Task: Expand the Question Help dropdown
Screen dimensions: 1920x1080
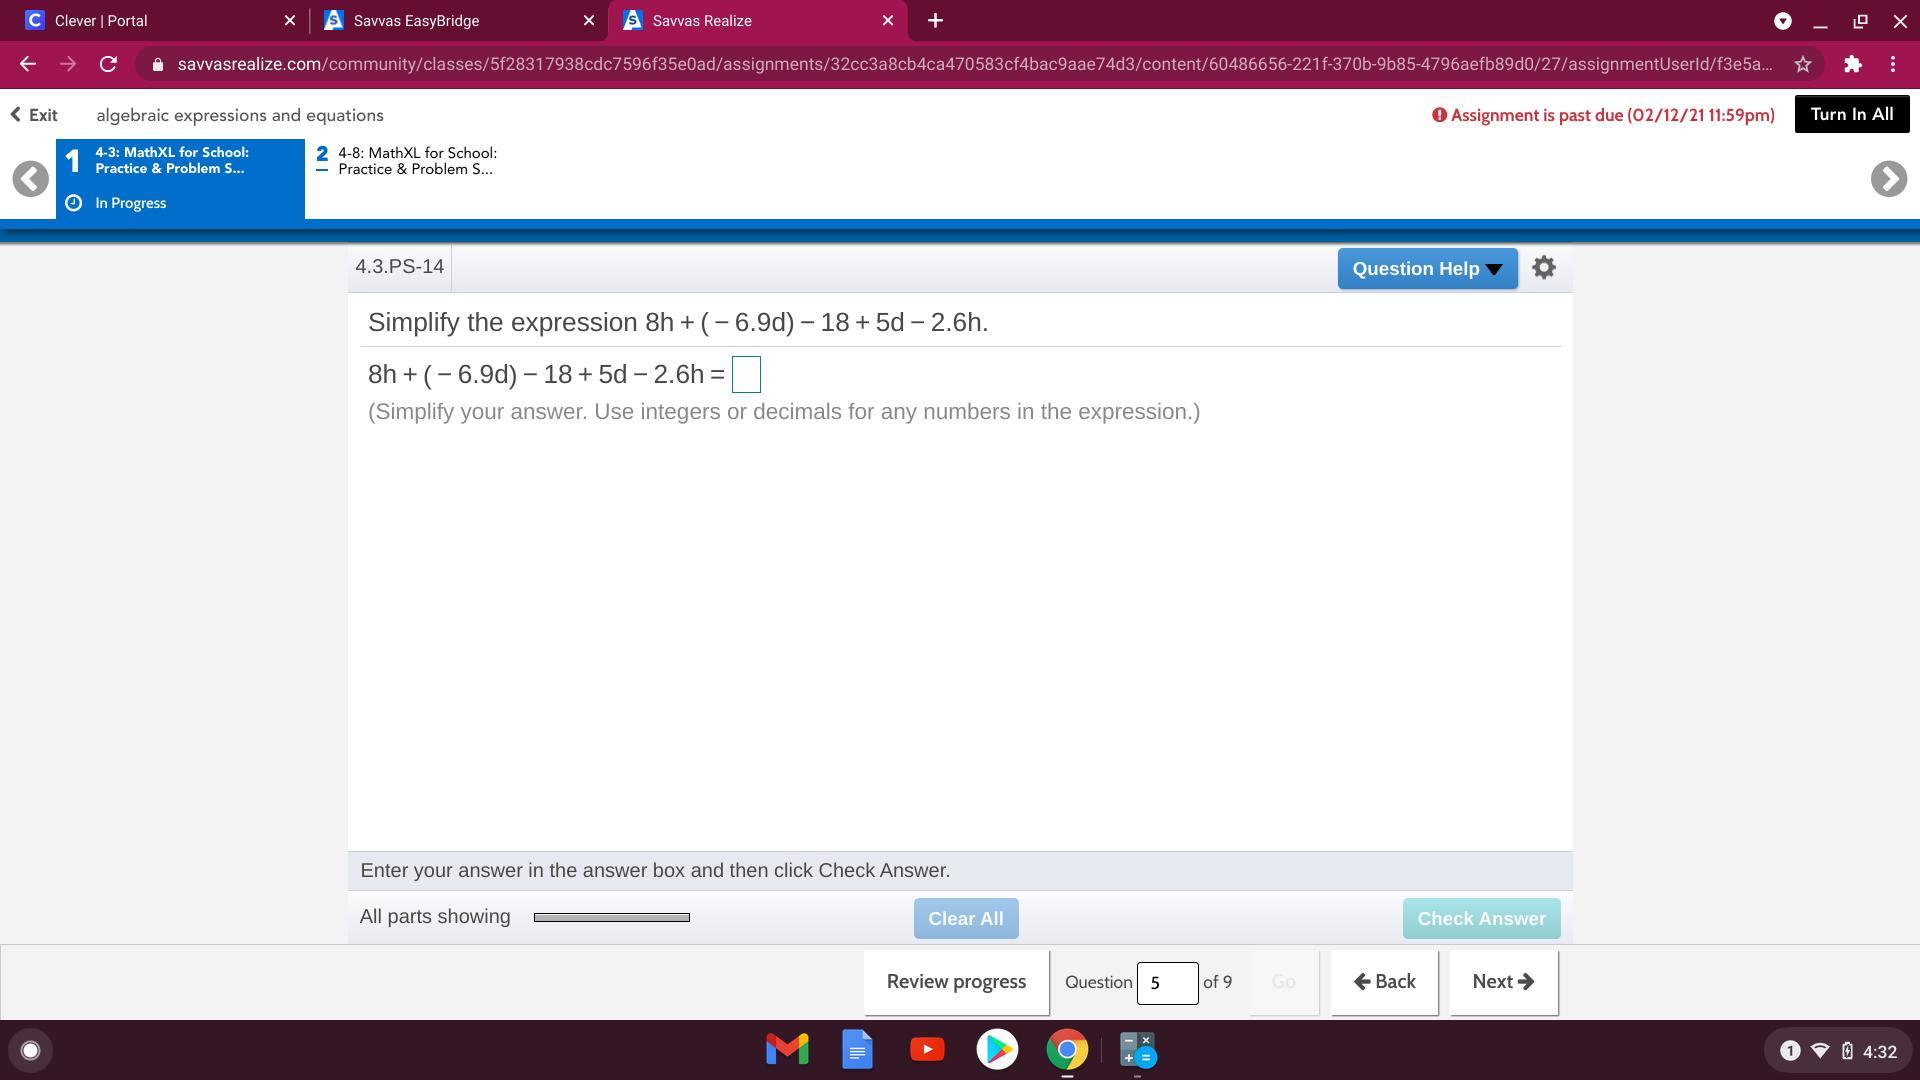Action: point(1426,269)
